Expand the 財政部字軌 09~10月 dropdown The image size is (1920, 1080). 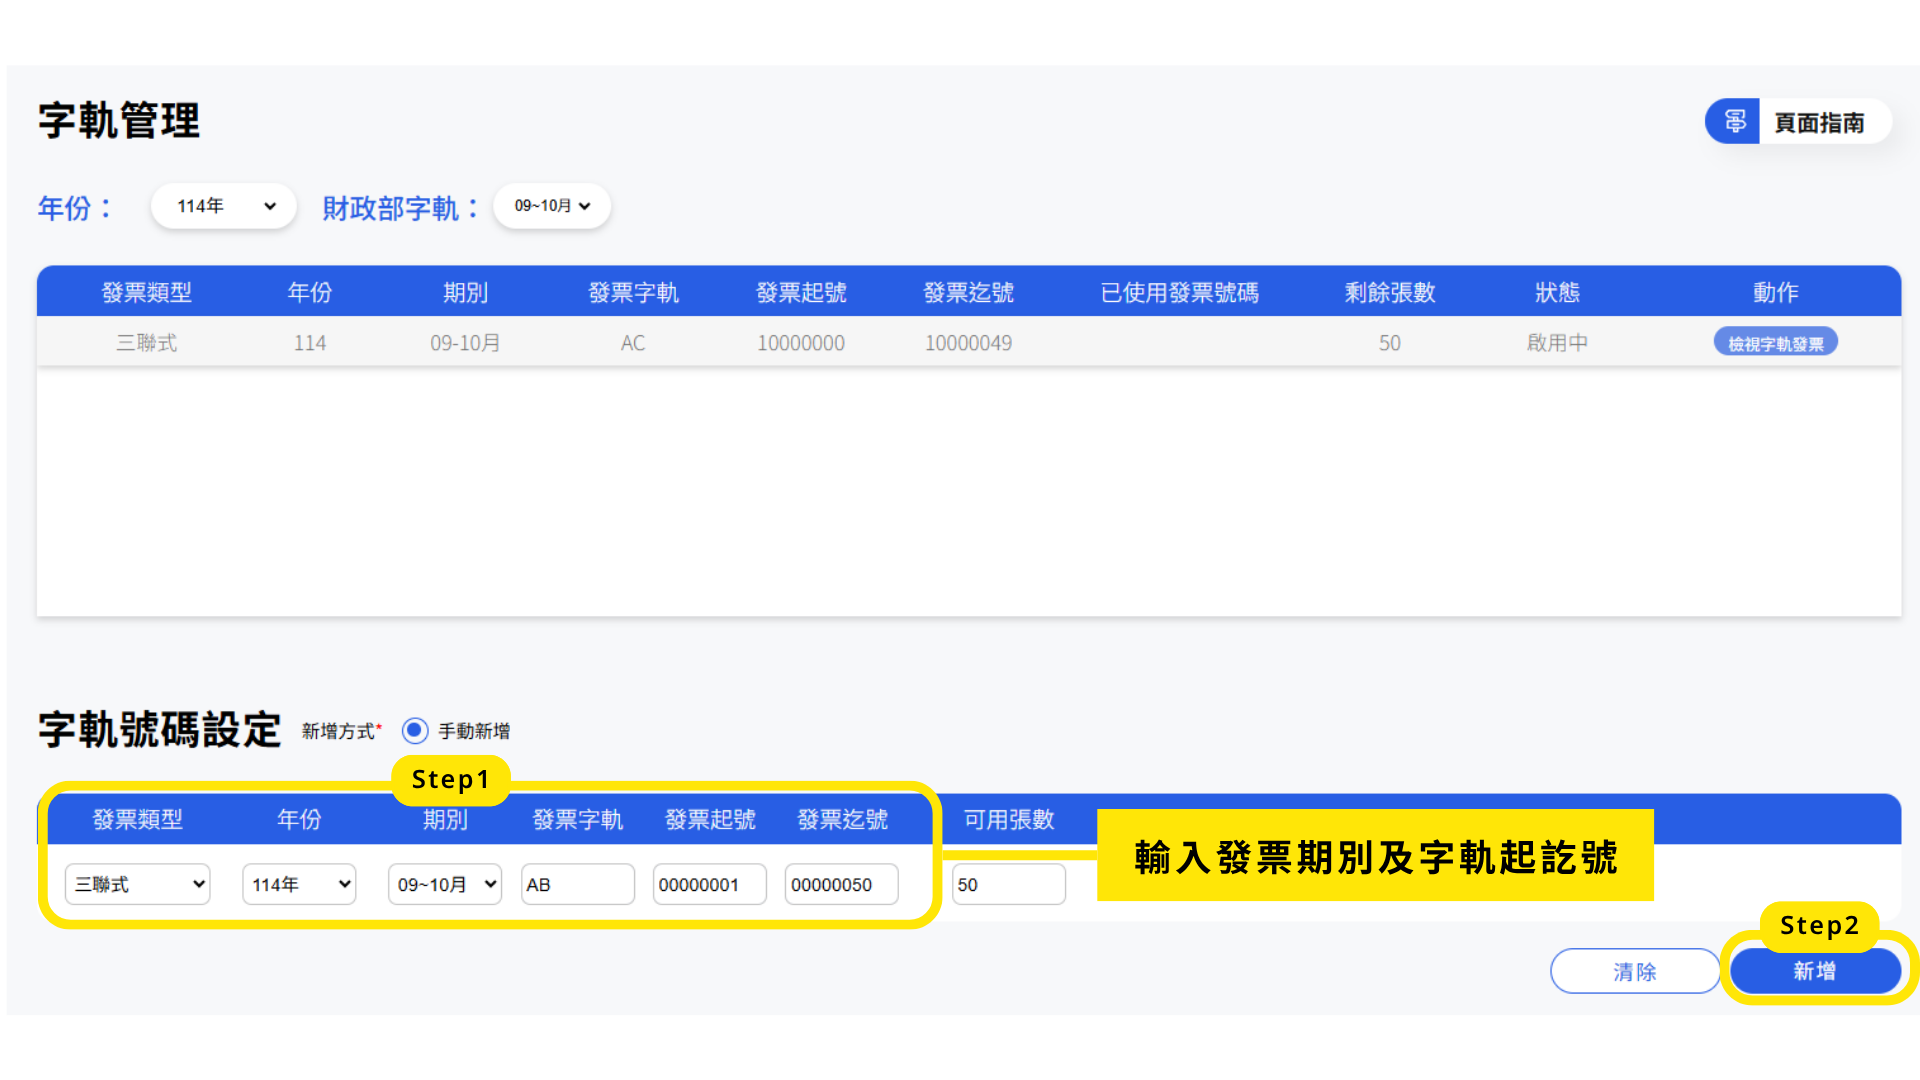point(552,206)
